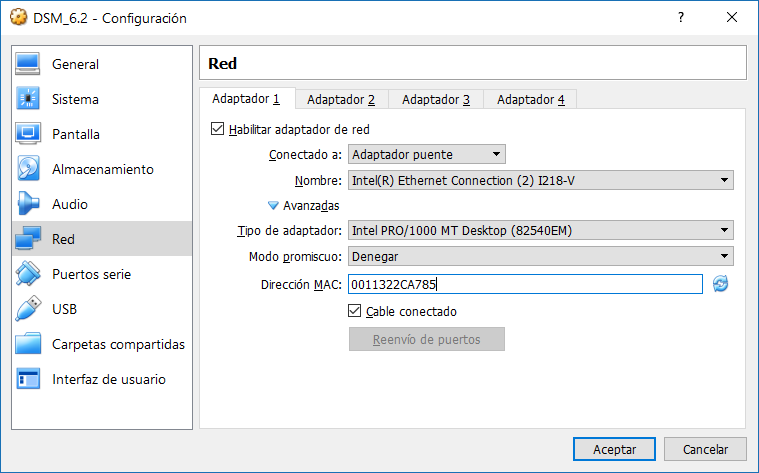Select the Carpetas compartidas folder icon
This screenshot has height=473, width=759.
[x=28, y=344]
